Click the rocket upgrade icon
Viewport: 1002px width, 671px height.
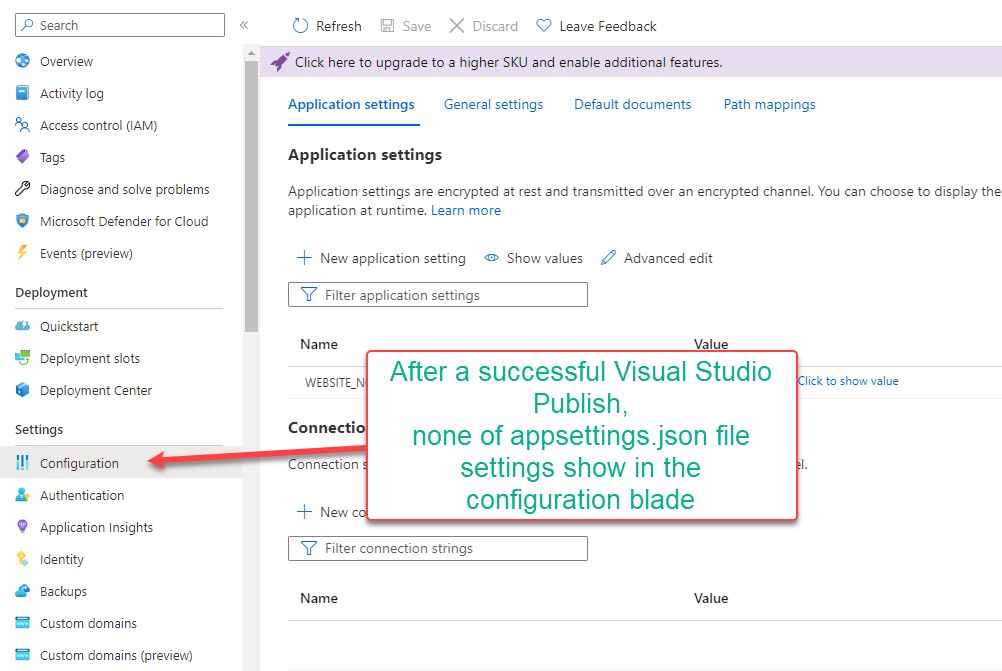point(279,62)
